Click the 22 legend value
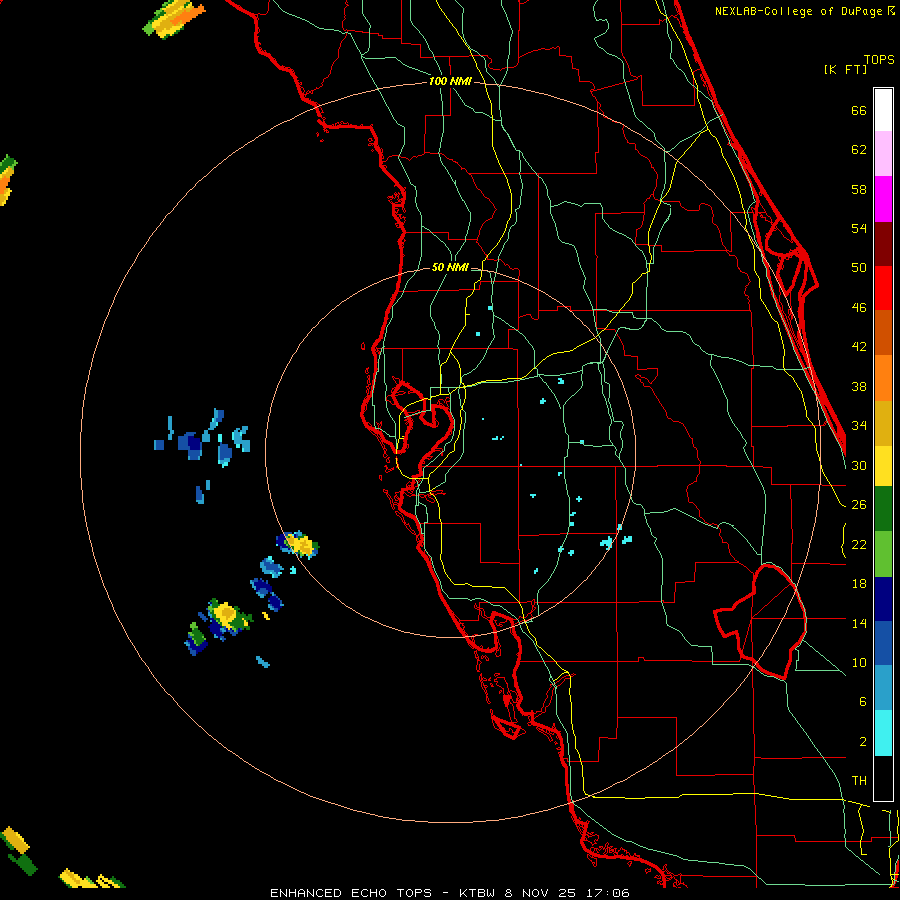 tap(859, 544)
